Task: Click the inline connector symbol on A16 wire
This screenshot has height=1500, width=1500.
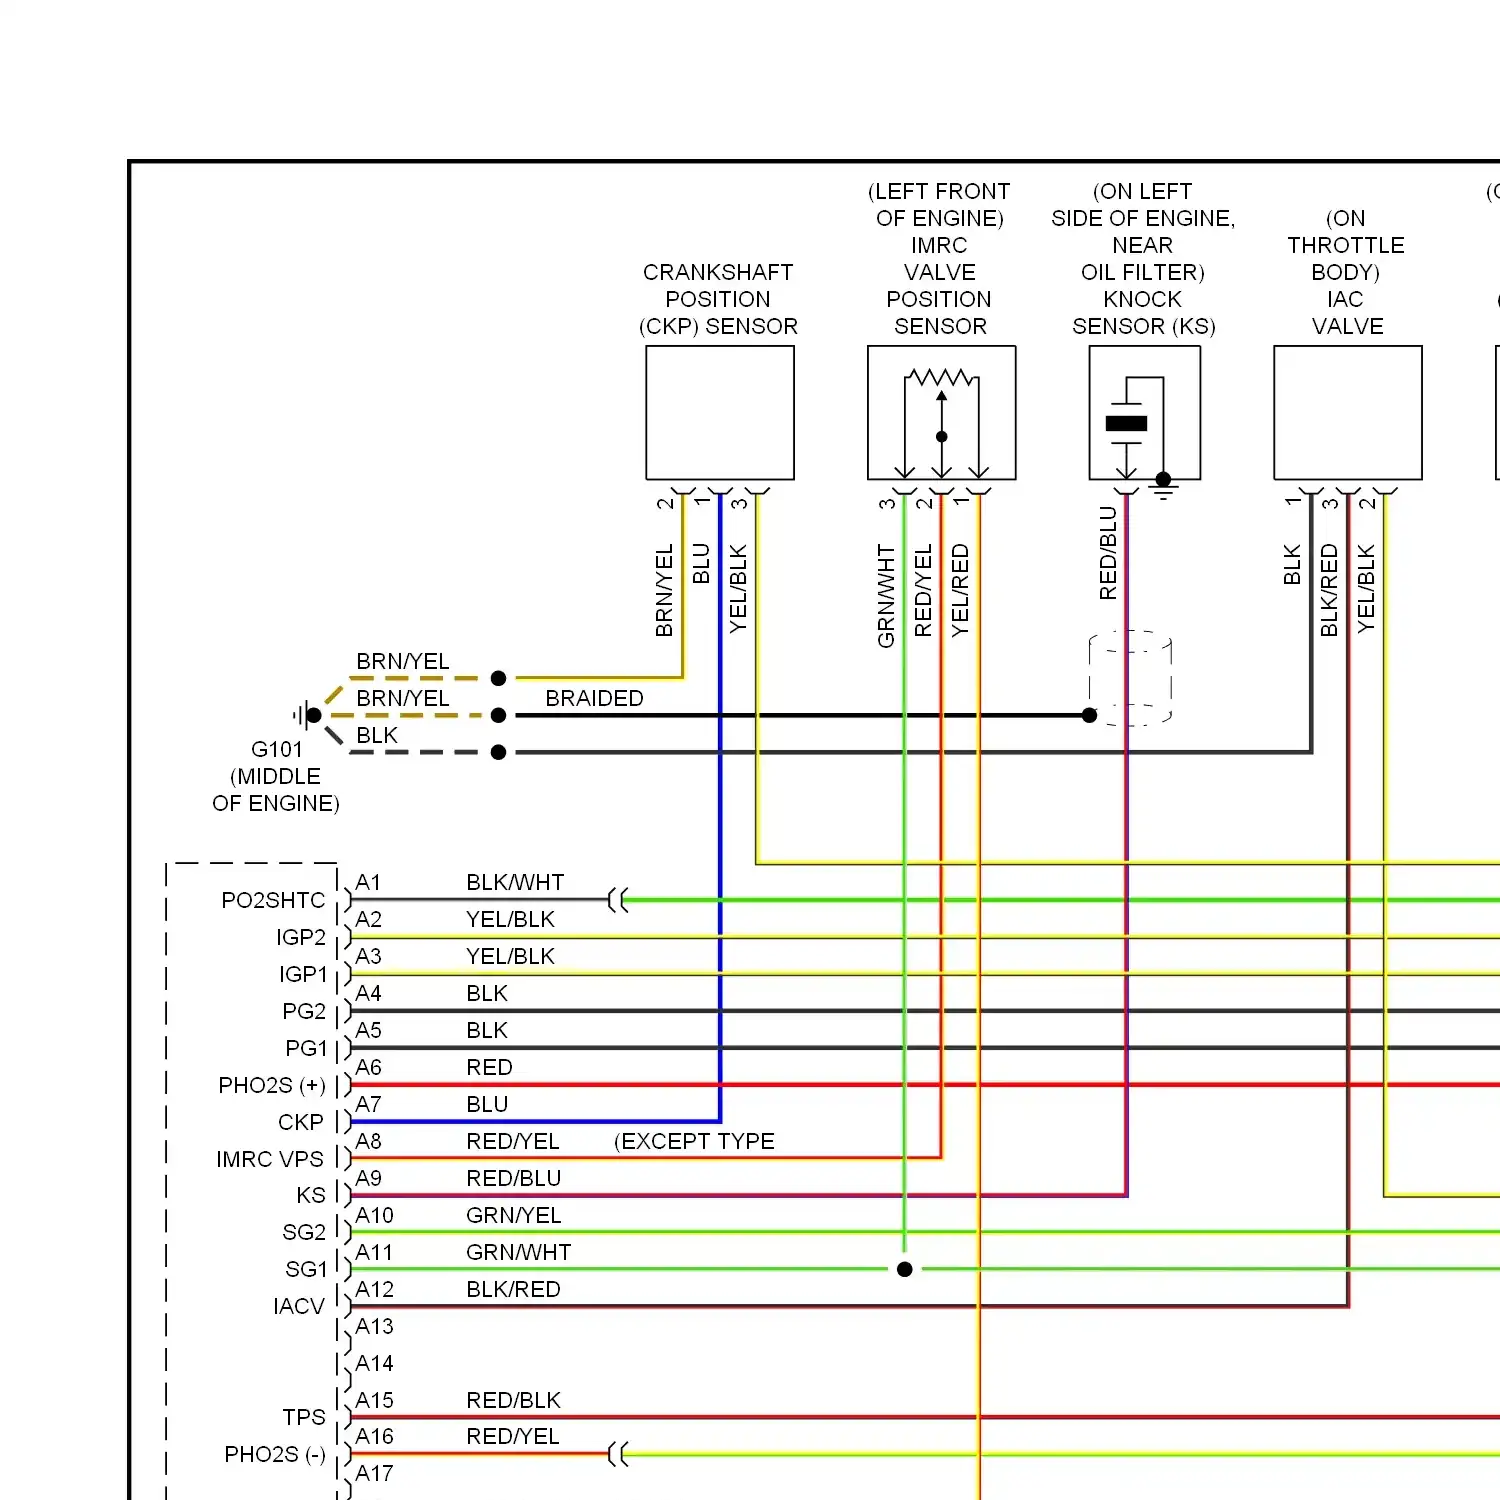Action: (619, 1454)
